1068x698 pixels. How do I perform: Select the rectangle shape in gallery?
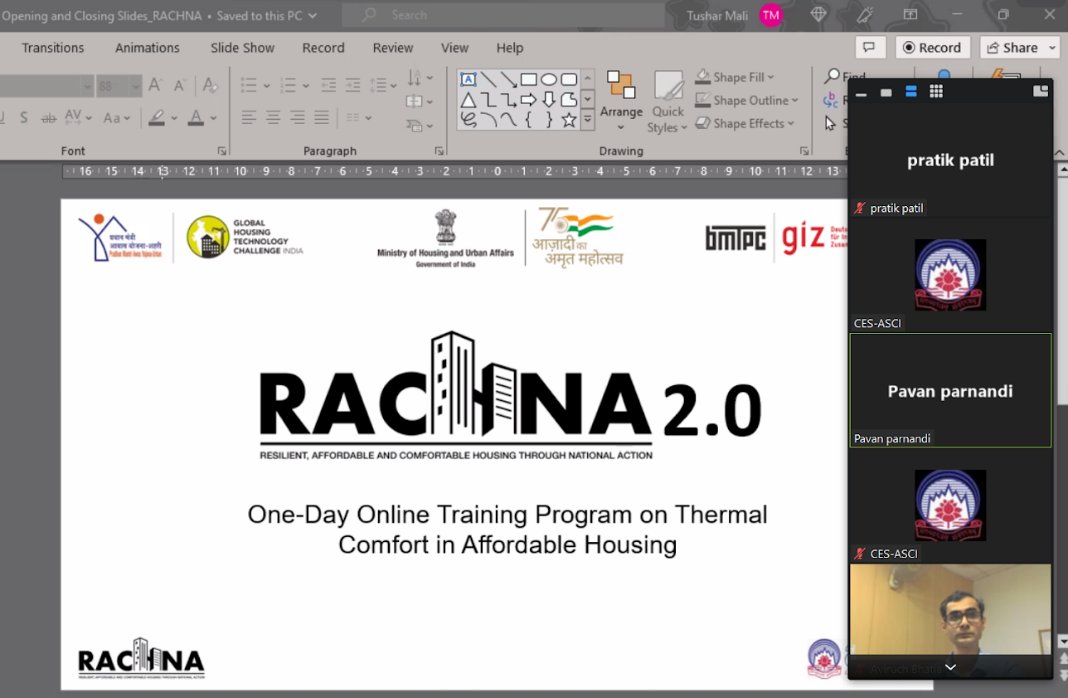tap(529, 80)
